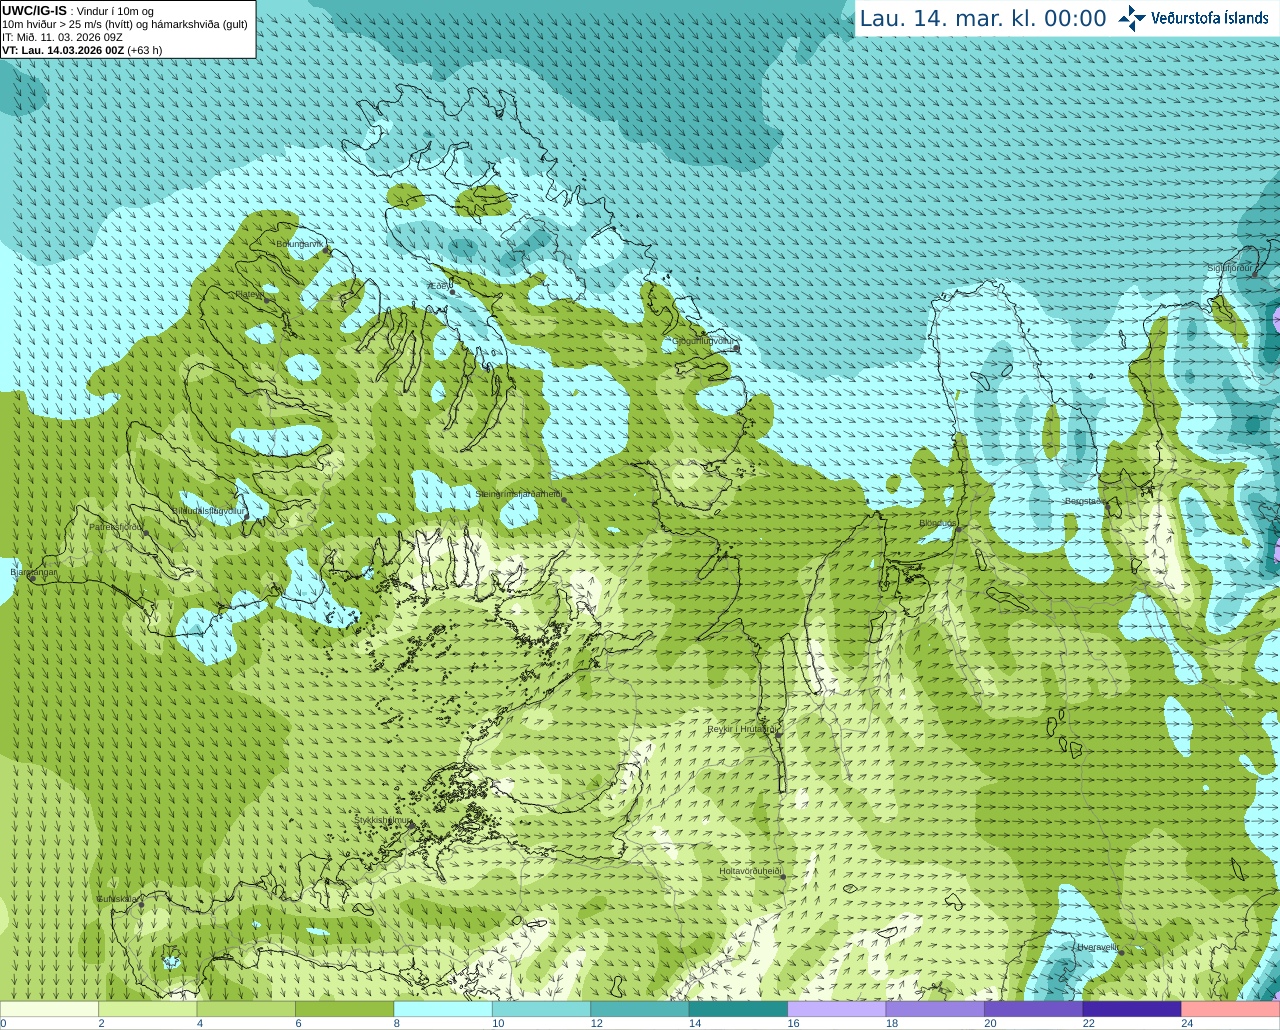Image resolution: width=1280 pixels, height=1030 pixels.
Task: Click the '20' value on the legend scale
Action: [990, 1023]
